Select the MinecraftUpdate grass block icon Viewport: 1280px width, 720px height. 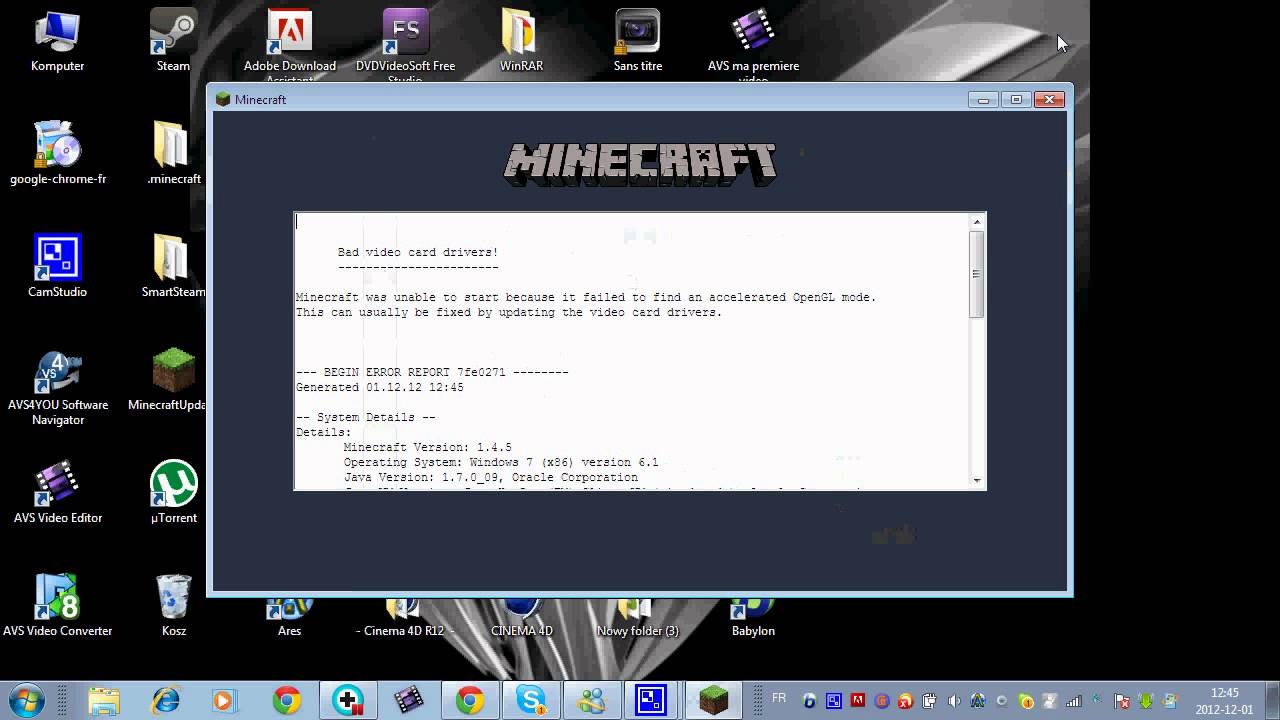click(173, 379)
